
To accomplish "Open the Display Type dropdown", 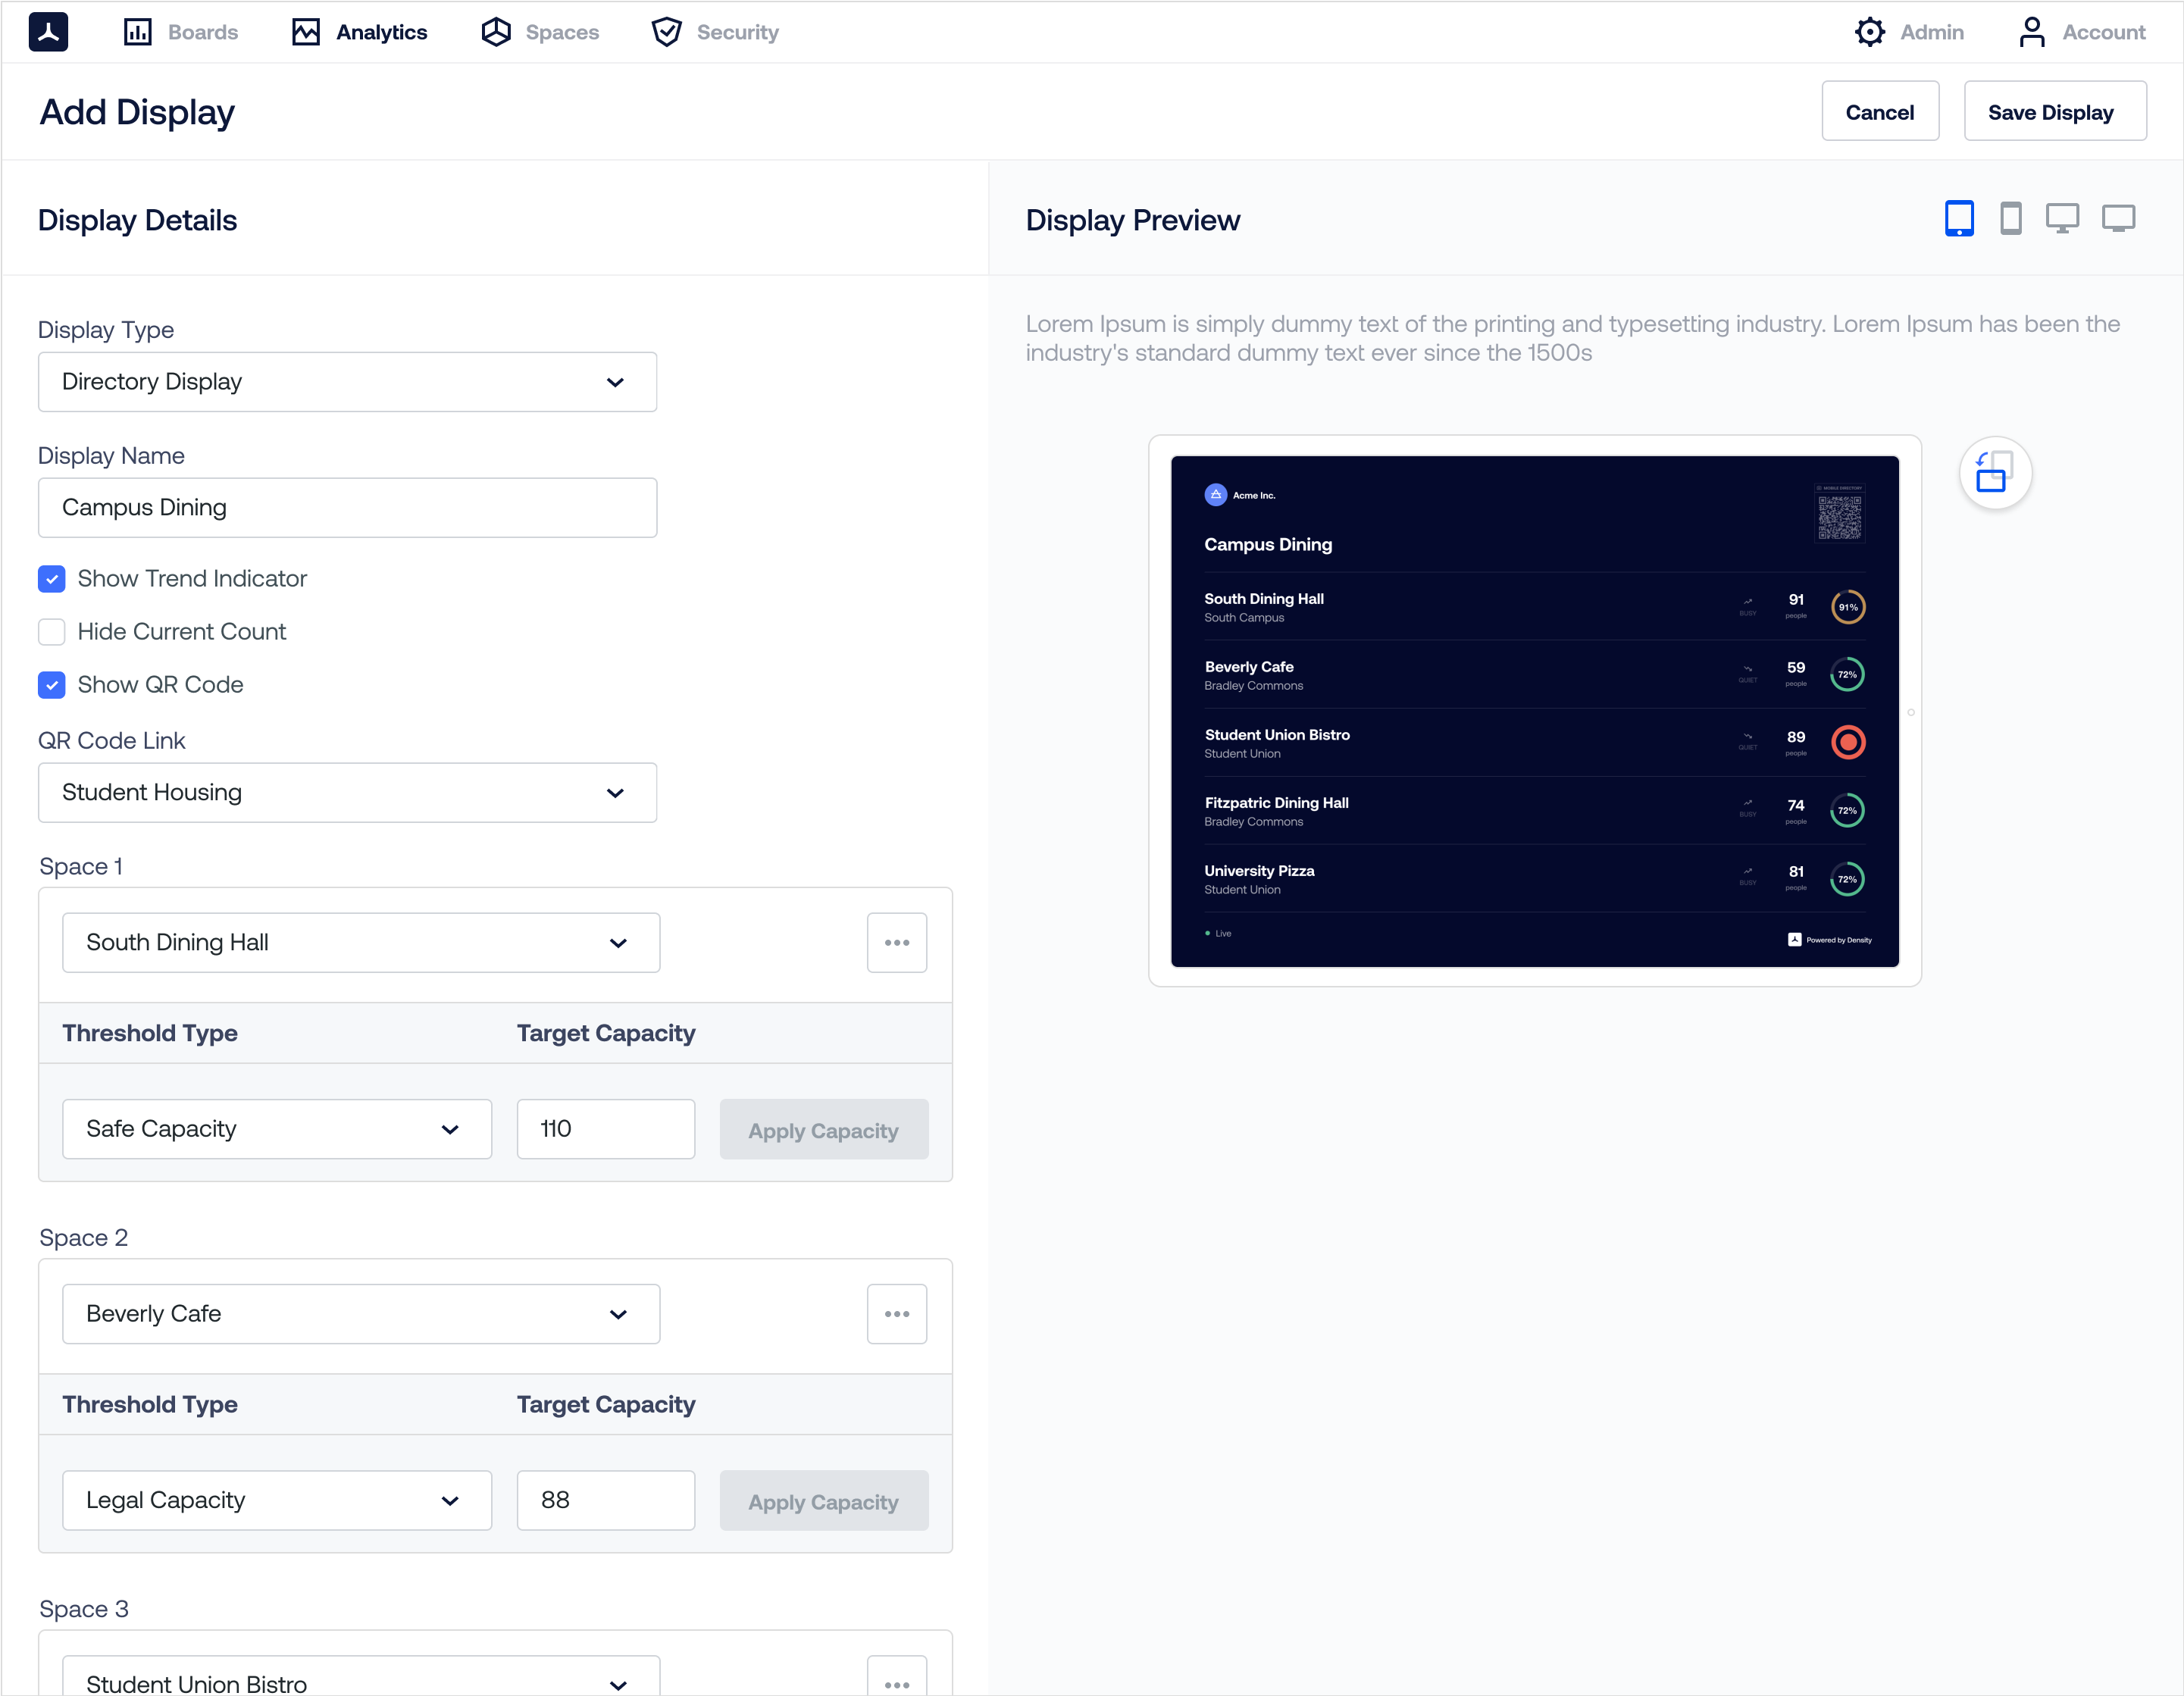I will click(347, 382).
